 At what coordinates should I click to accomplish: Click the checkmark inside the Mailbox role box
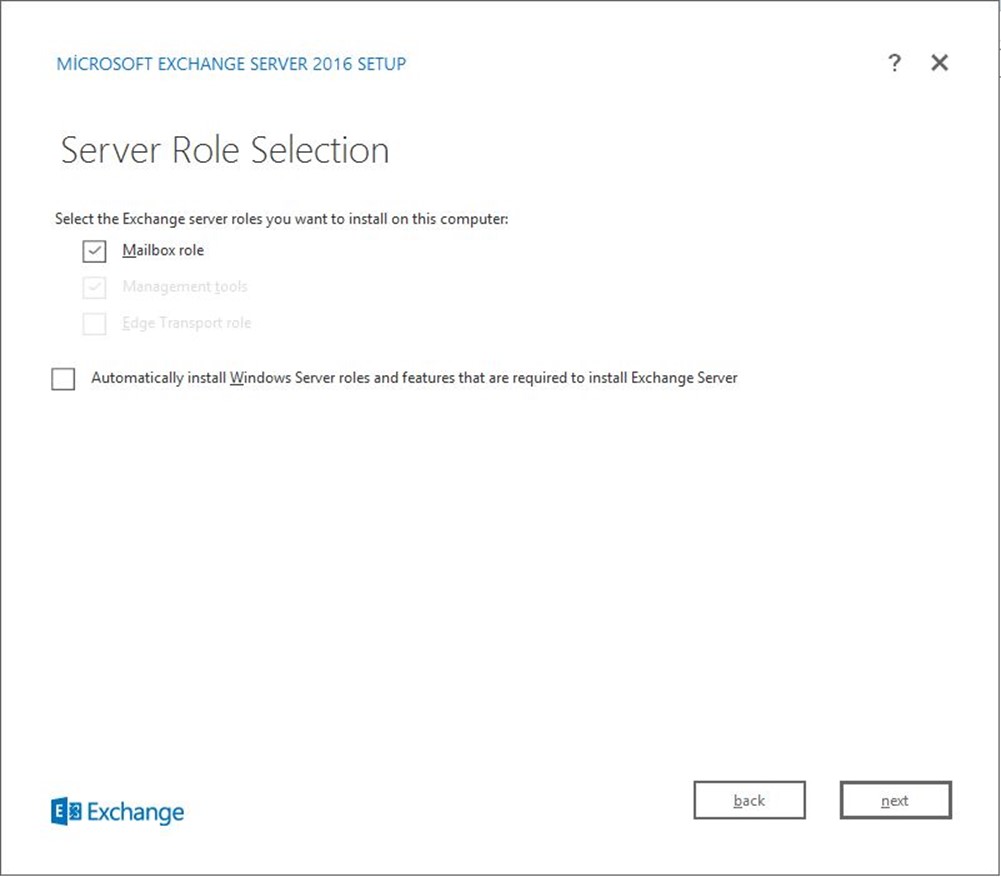(x=94, y=251)
